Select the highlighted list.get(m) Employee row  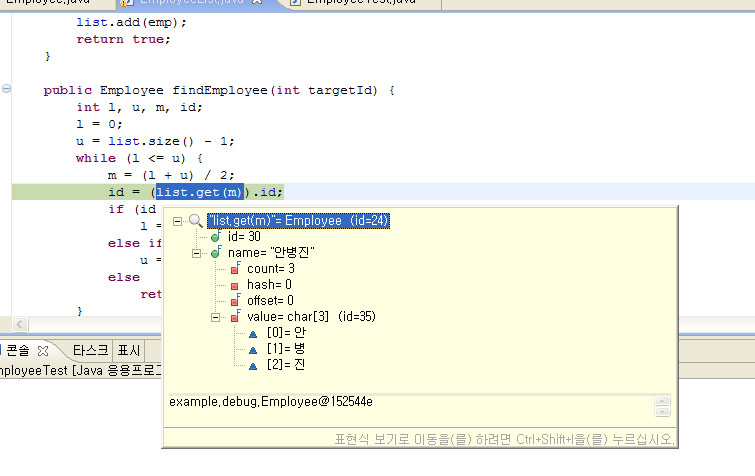(x=299, y=221)
